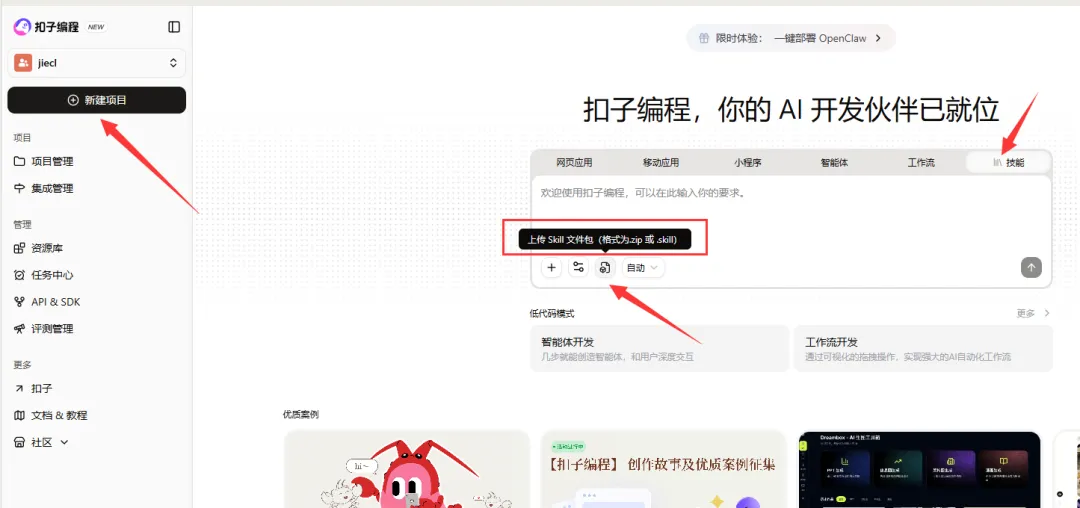Open the 自动 mode dropdown
Viewport: 1080px width, 508px height.
click(x=643, y=268)
